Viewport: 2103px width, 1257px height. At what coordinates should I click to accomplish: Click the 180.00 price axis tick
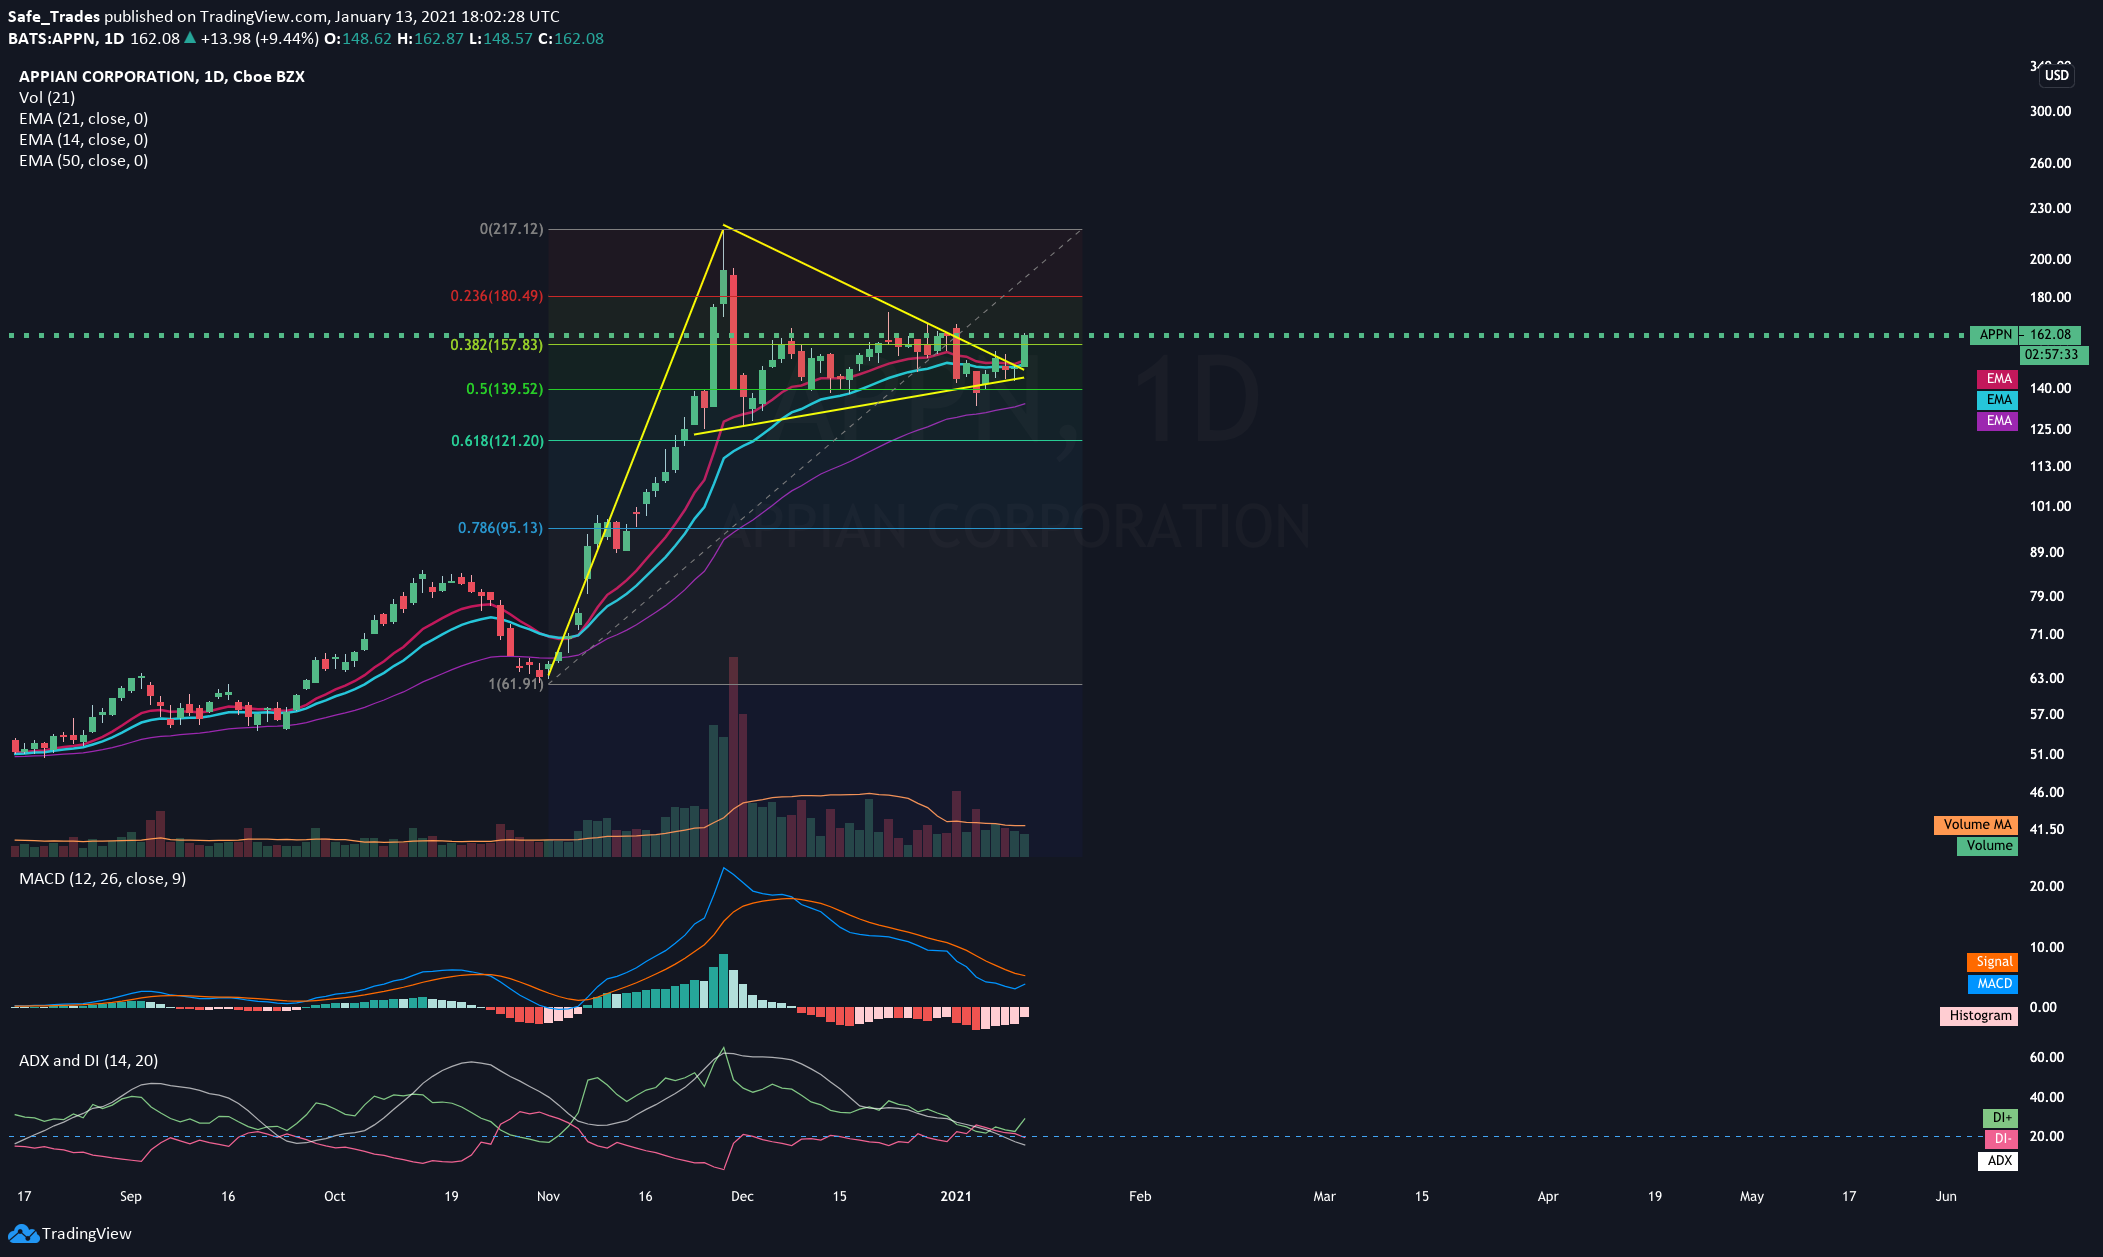click(x=2050, y=297)
